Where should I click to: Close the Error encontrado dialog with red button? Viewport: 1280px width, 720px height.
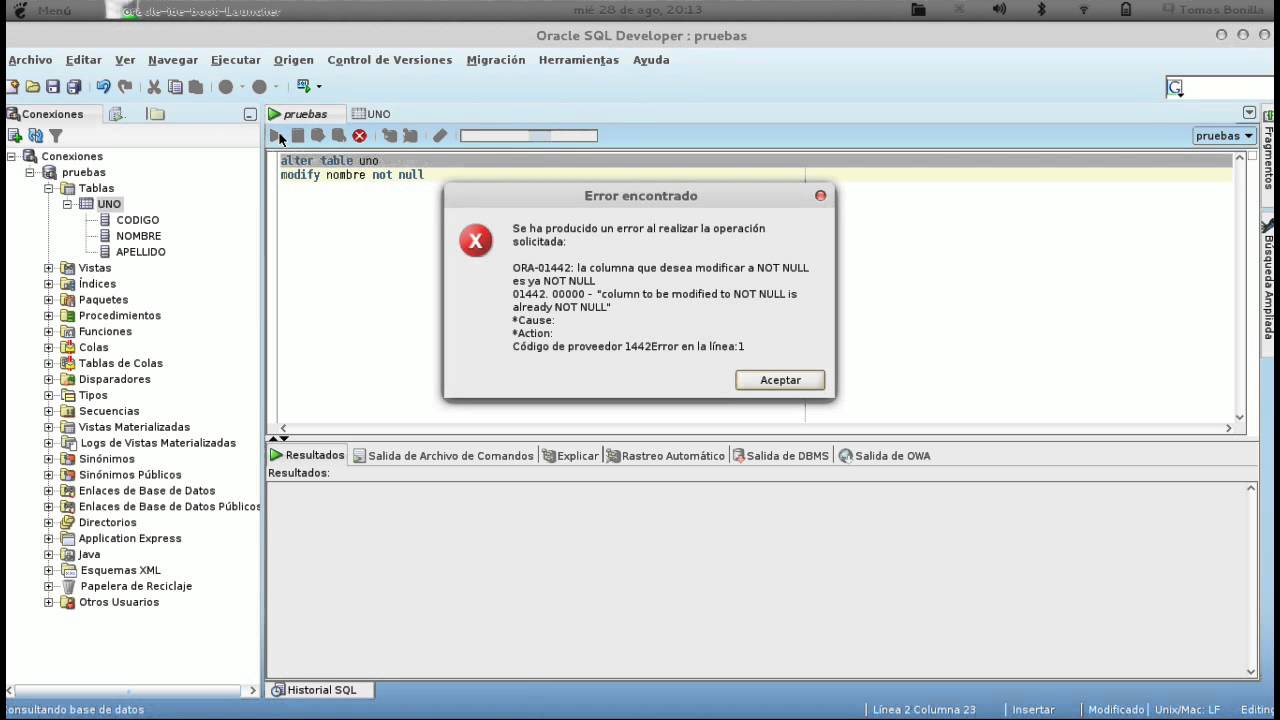[821, 196]
